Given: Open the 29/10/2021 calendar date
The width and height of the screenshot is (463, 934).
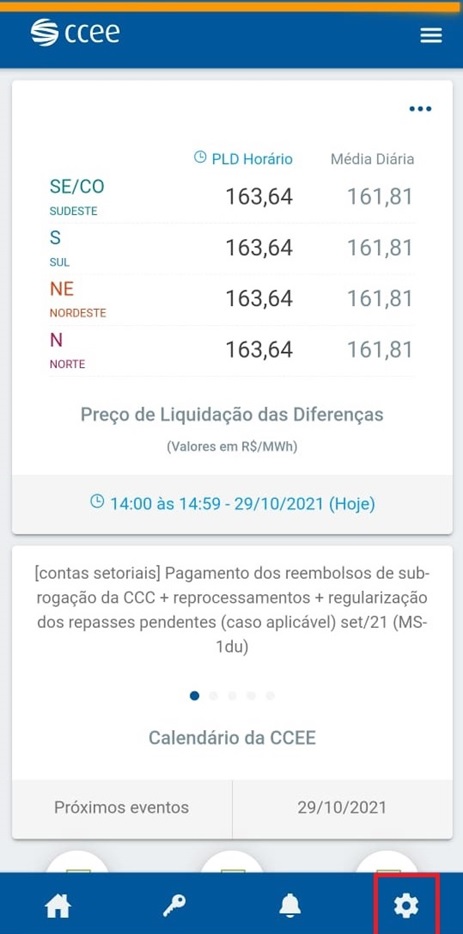Looking at the screenshot, I should coord(342,808).
